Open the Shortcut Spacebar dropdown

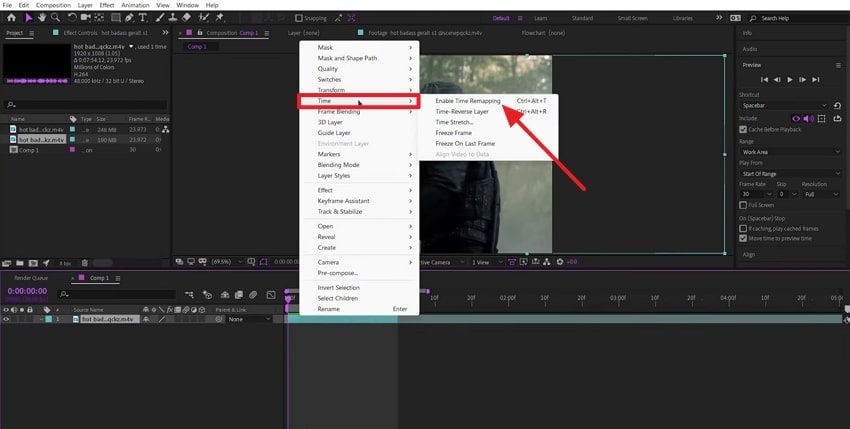[x=784, y=106]
